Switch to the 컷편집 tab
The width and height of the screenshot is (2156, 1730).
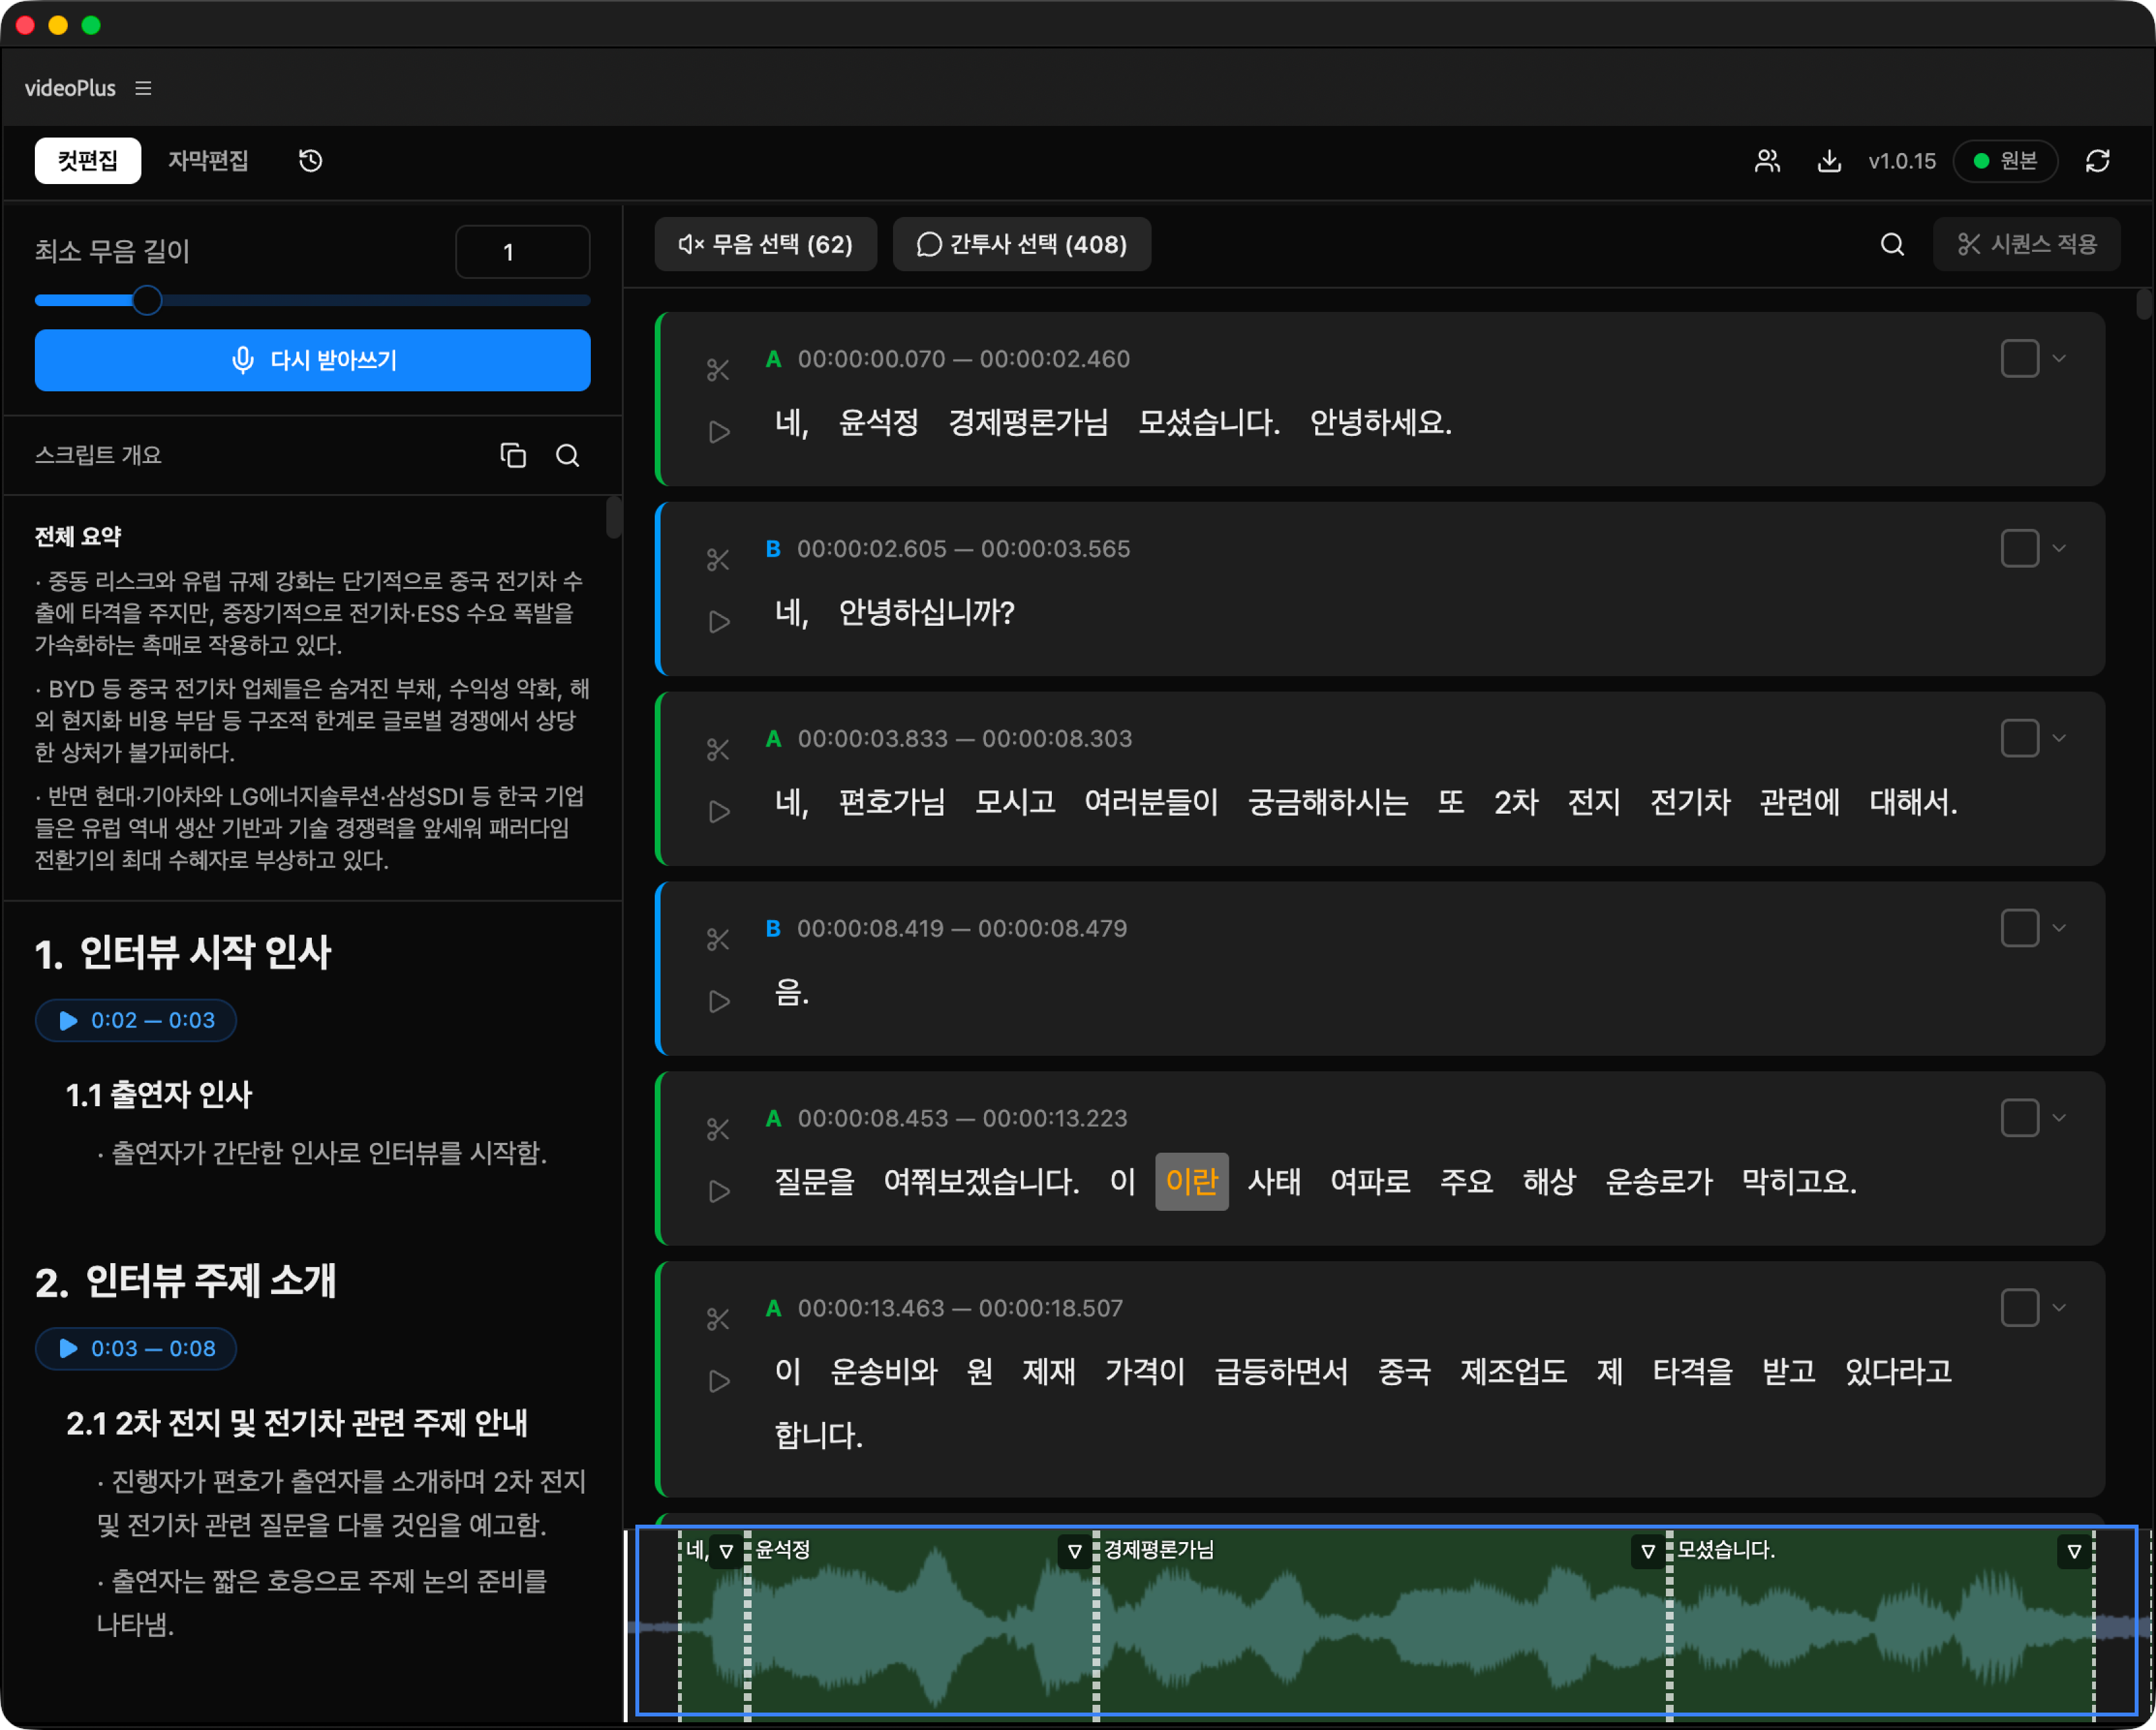[88, 160]
